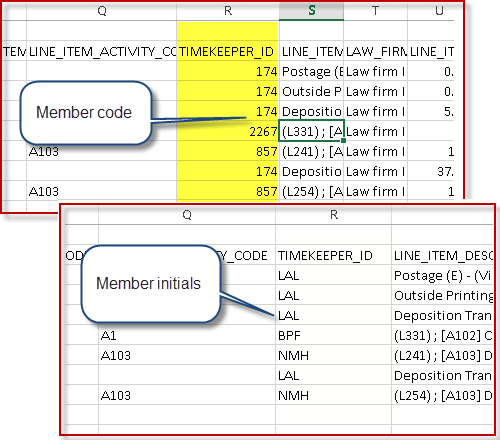The width and height of the screenshot is (500, 440).
Task: Select column S header in top spreadsheet
Action: tap(311, 11)
